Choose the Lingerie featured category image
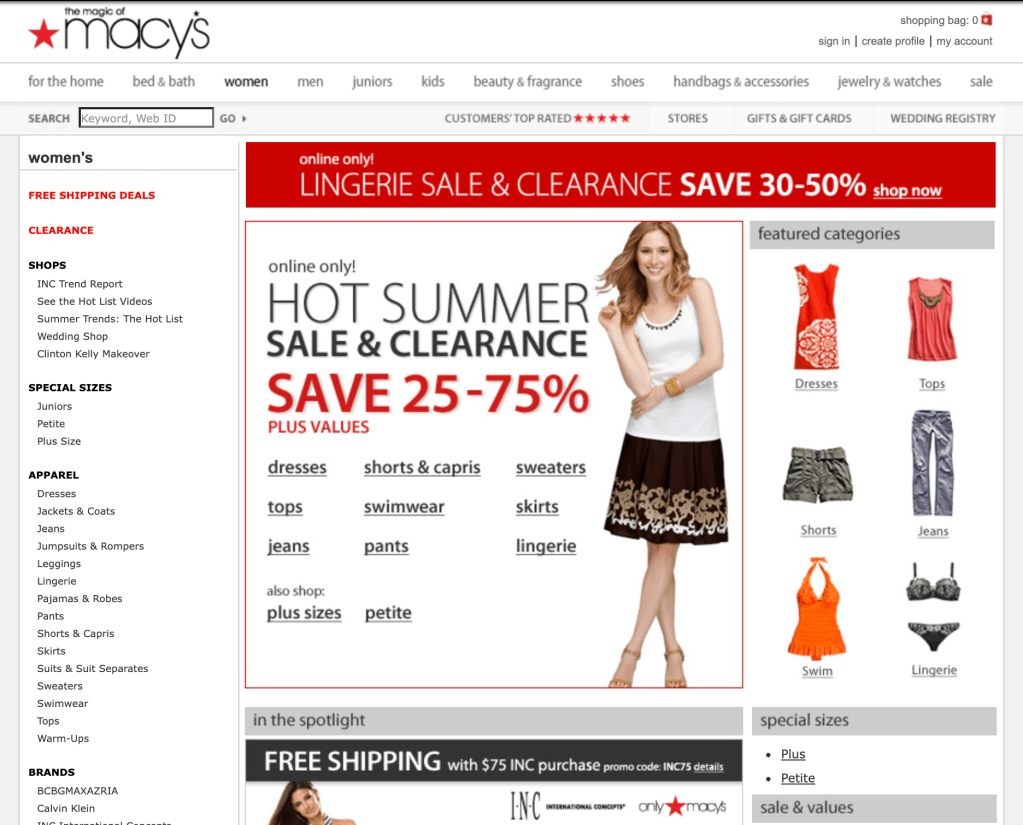The height and width of the screenshot is (825, 1023). 933,607
